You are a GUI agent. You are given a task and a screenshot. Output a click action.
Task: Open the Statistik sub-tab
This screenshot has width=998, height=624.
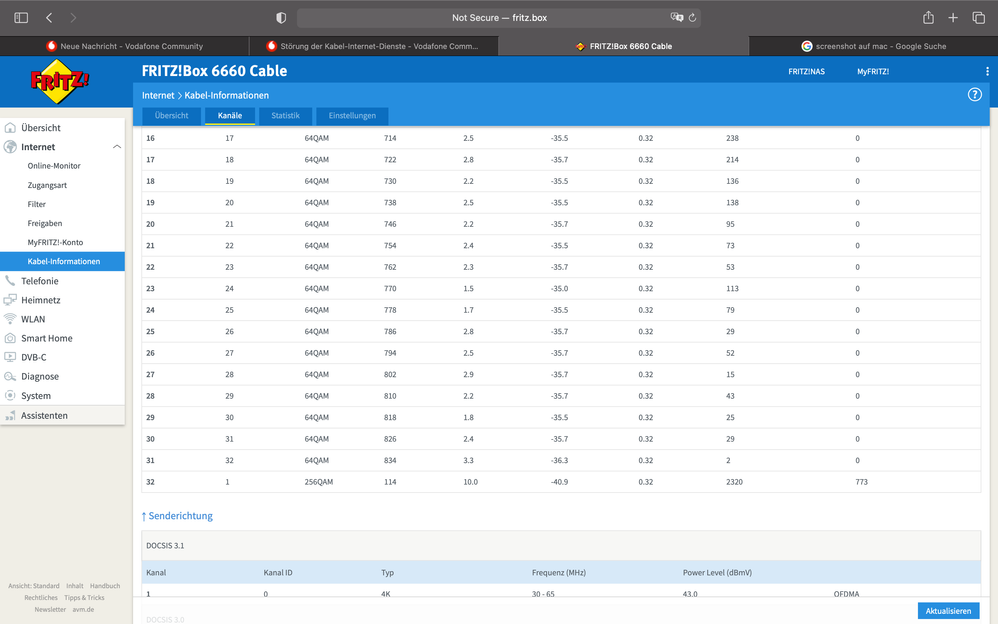tap(285, 116)
